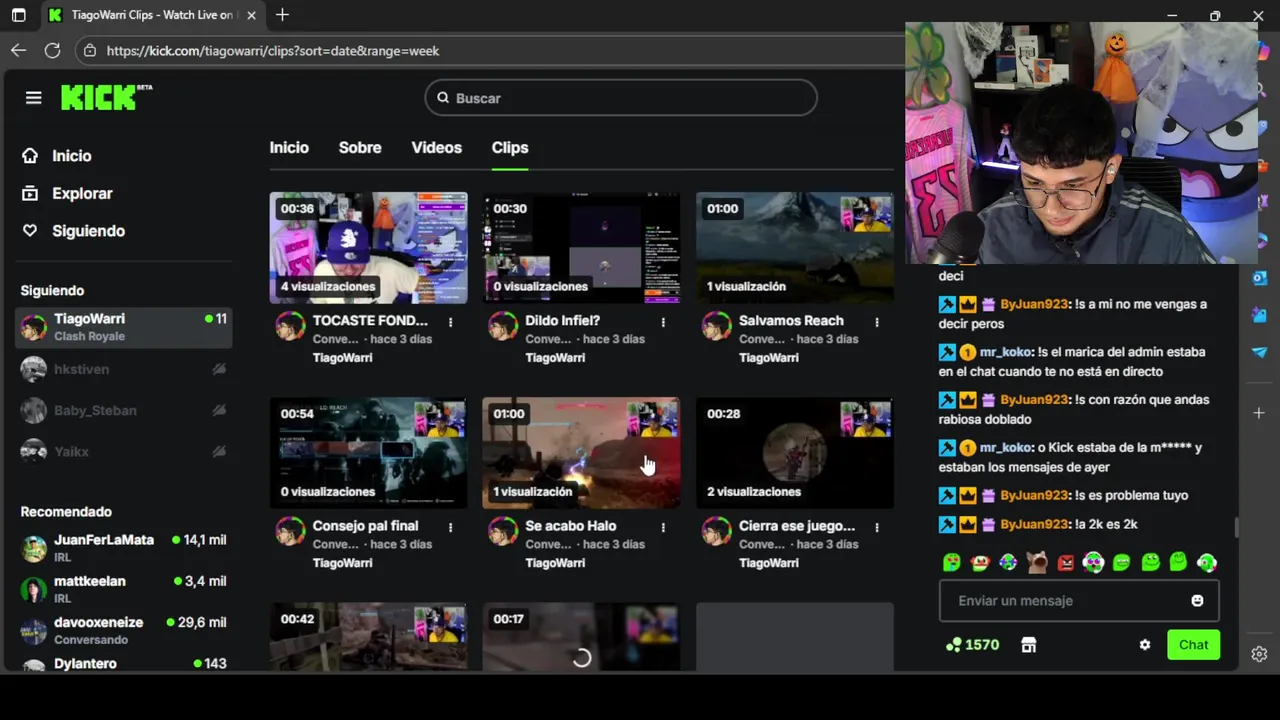Open options menu for Cierra ese juego clip
The image size is (1280, 720).
(877, 527)
